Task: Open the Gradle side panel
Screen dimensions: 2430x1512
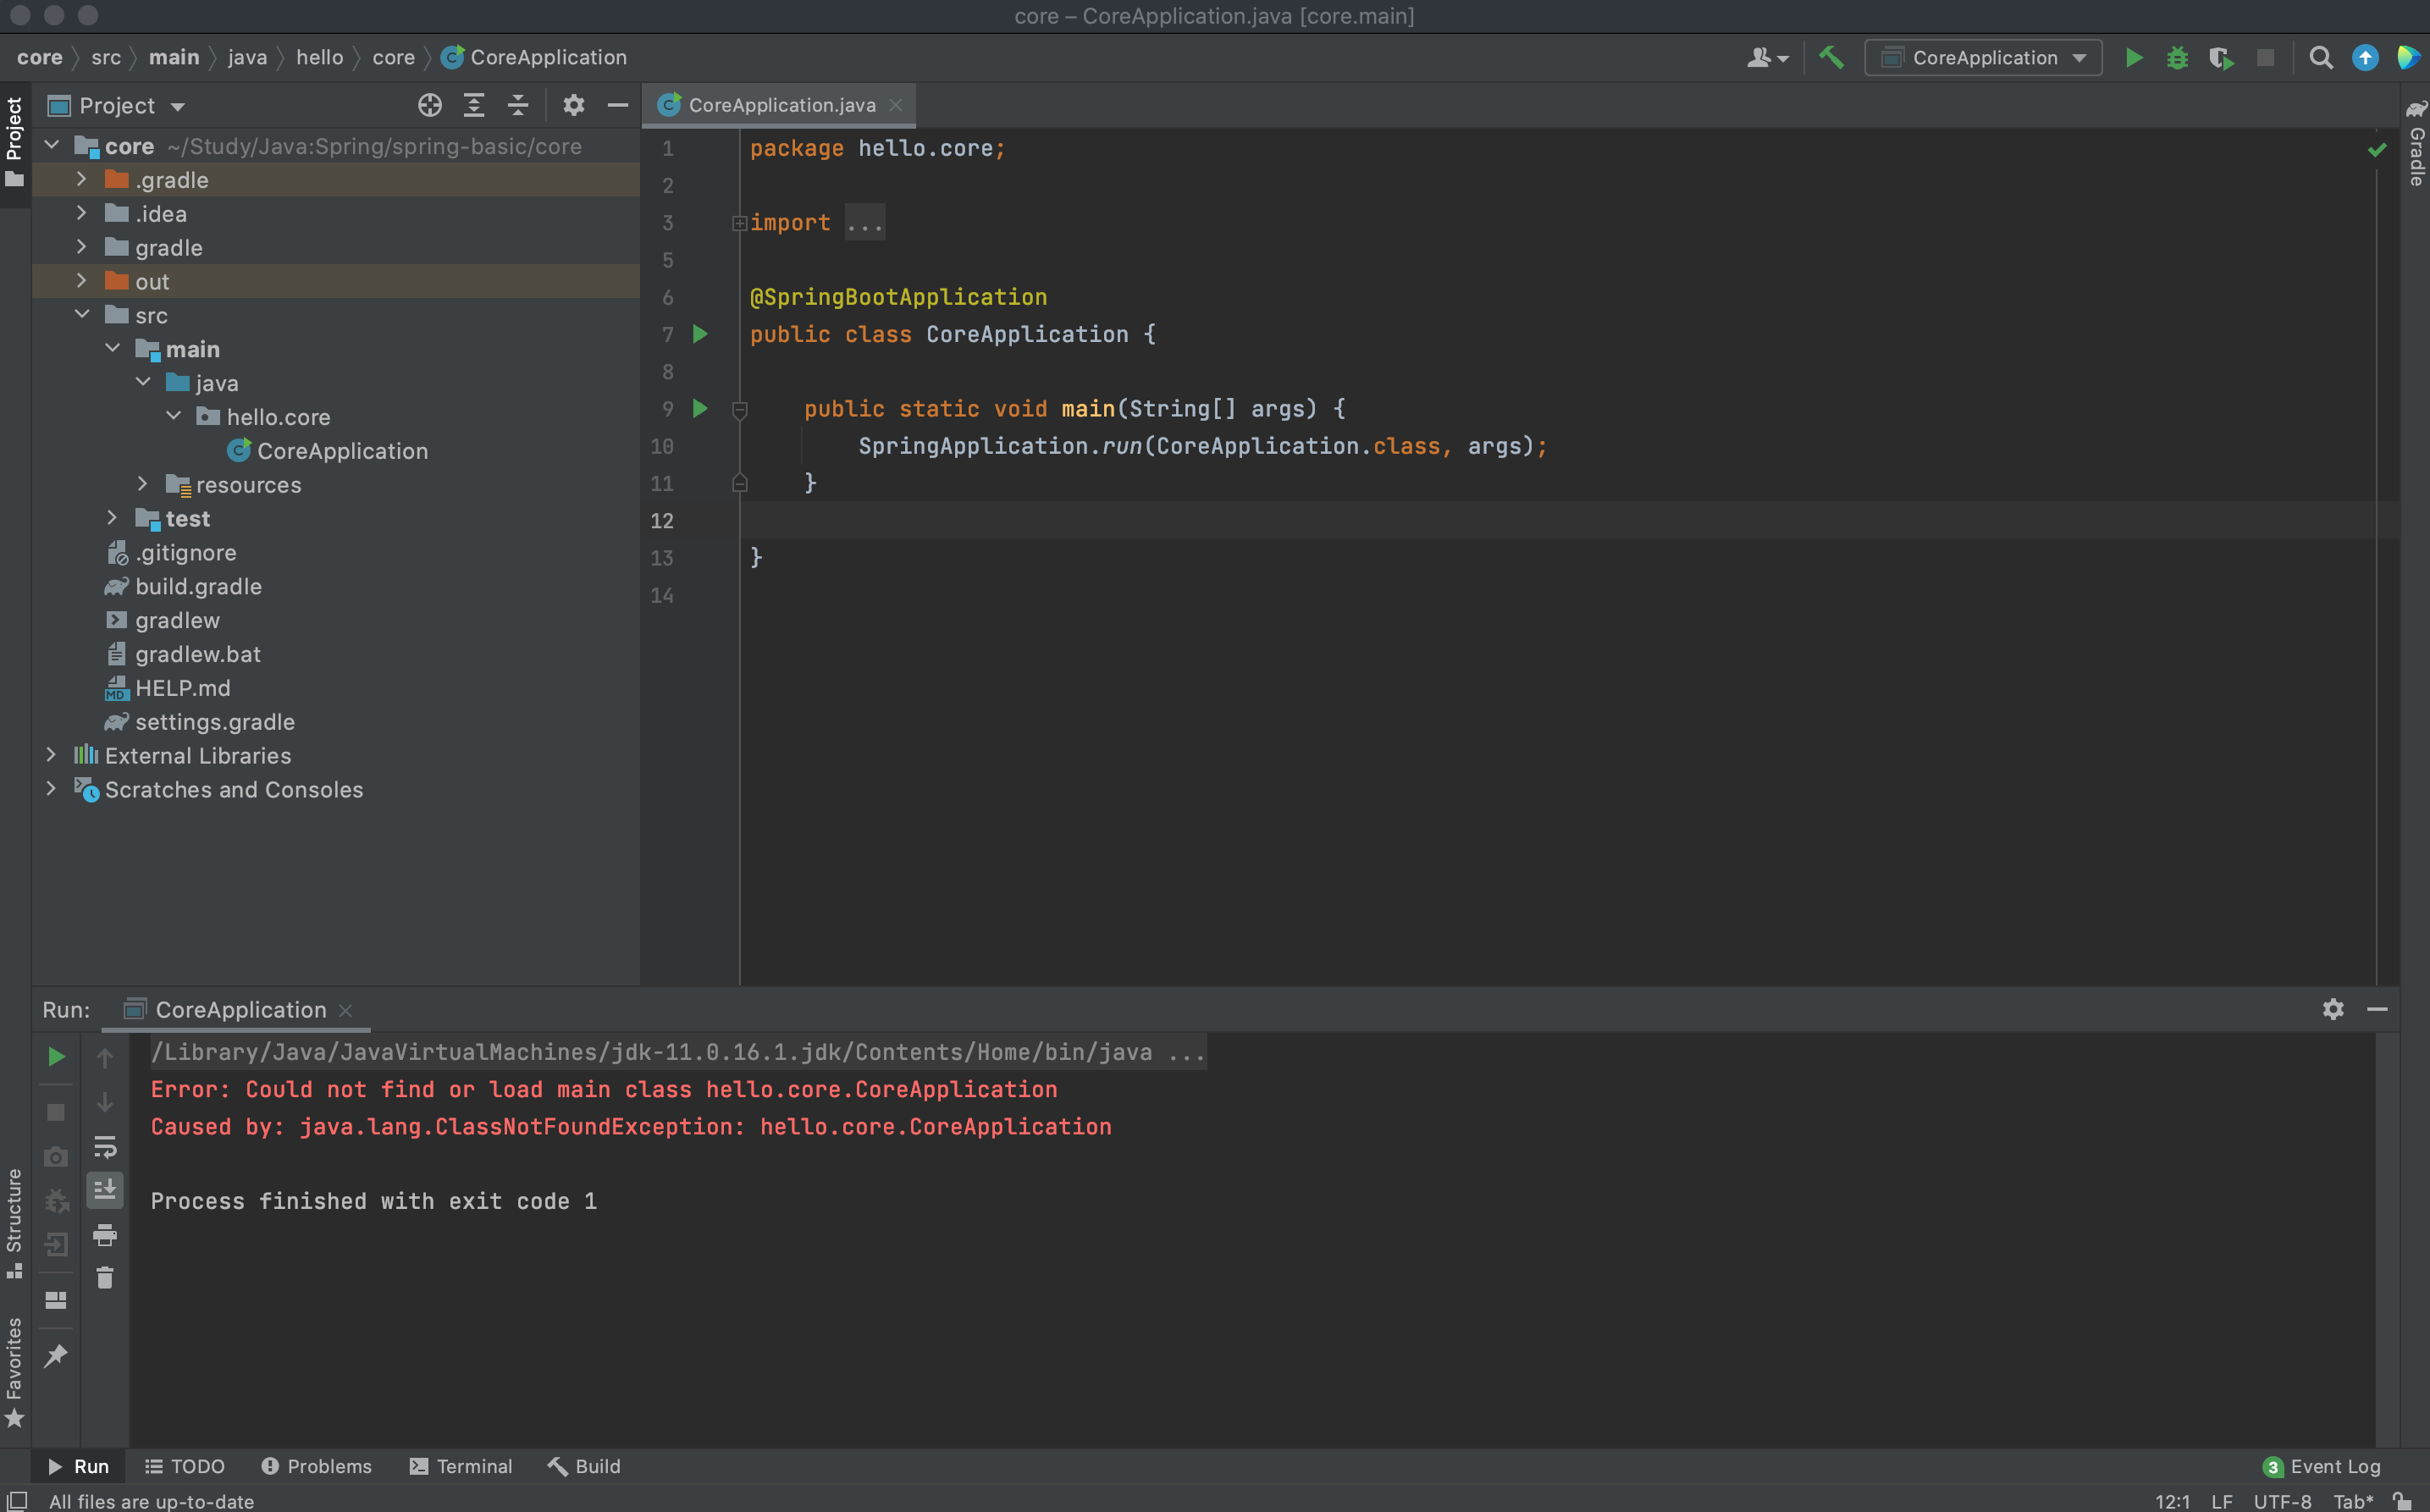Action: point(2416,143)
